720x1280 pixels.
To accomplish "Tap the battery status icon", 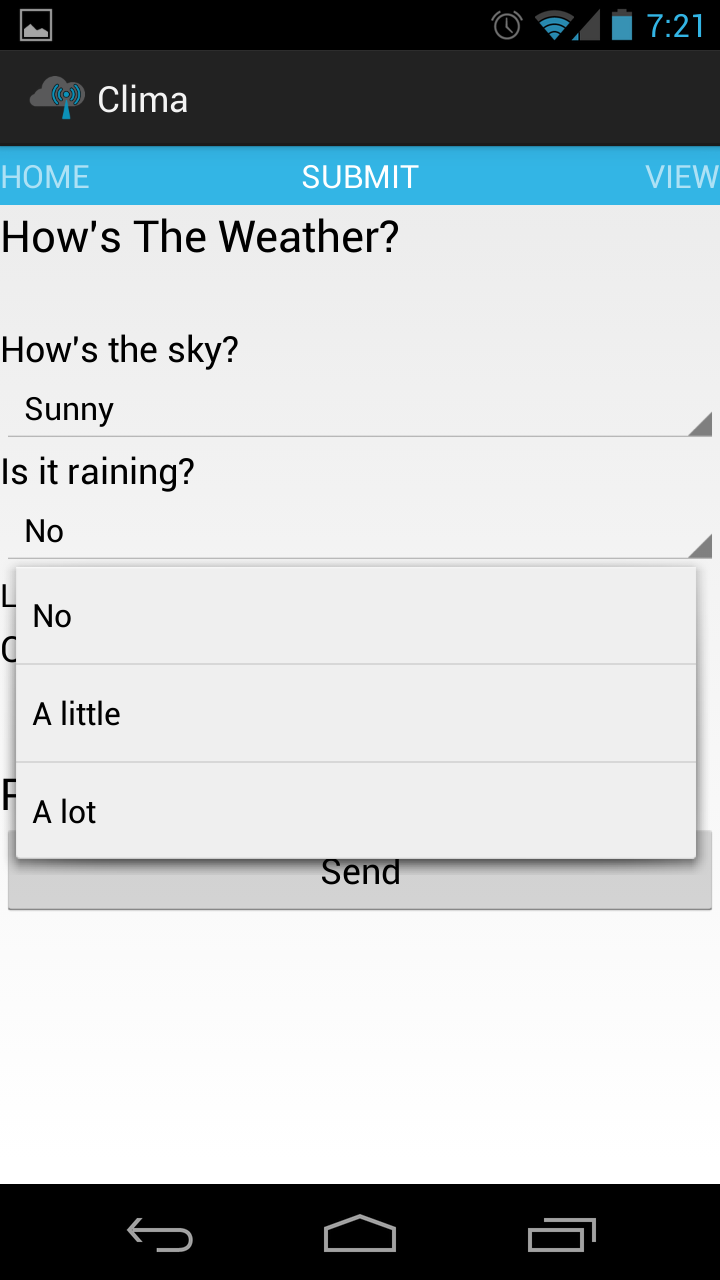I will [x=622, y=25].
